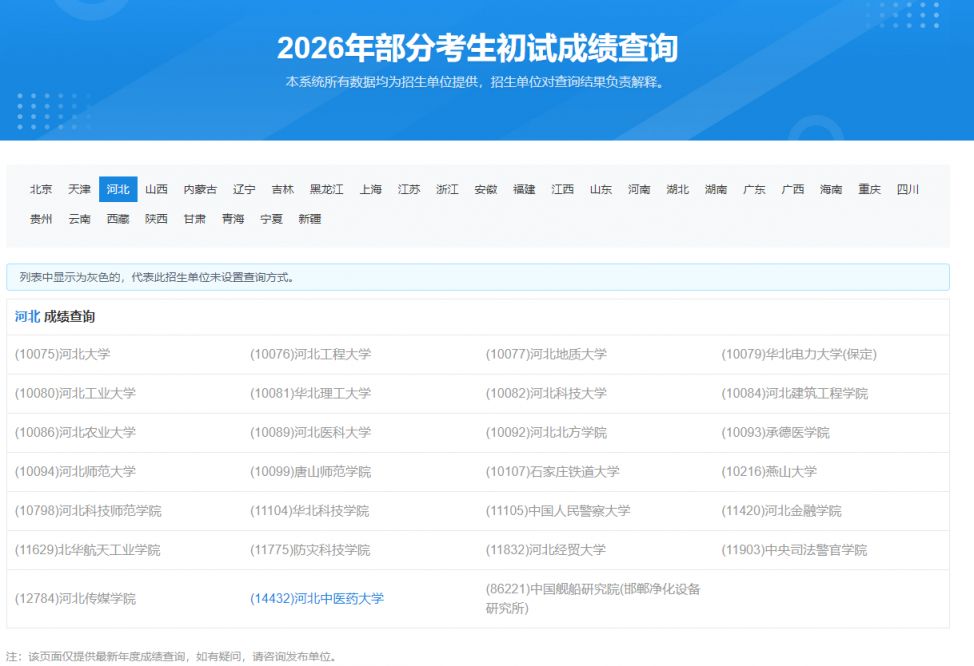This screenshot has height=666, width=974.
Task: Click (12784)河北传媒学院 entry
Action: (x=75, y=599)
